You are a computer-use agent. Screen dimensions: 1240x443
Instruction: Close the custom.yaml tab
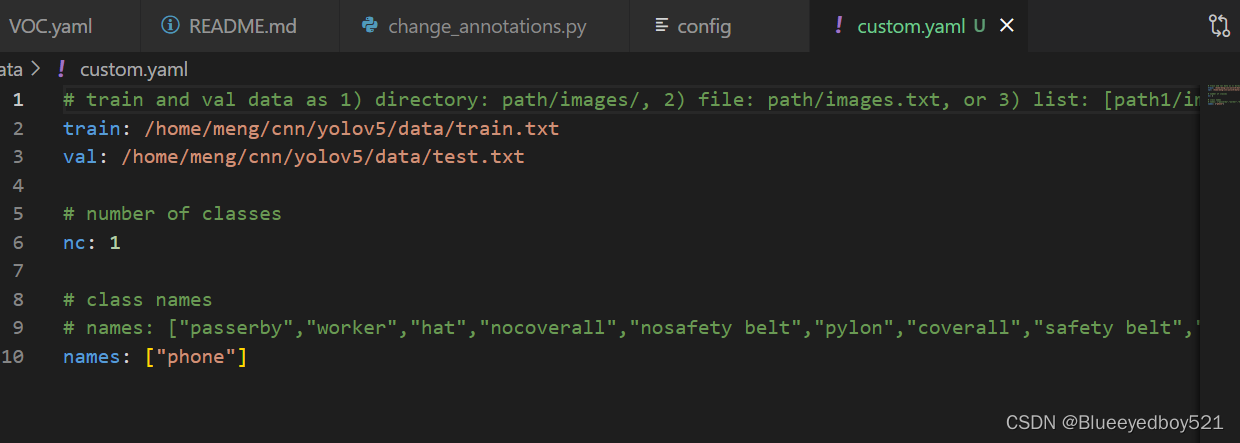(1007, 26)
